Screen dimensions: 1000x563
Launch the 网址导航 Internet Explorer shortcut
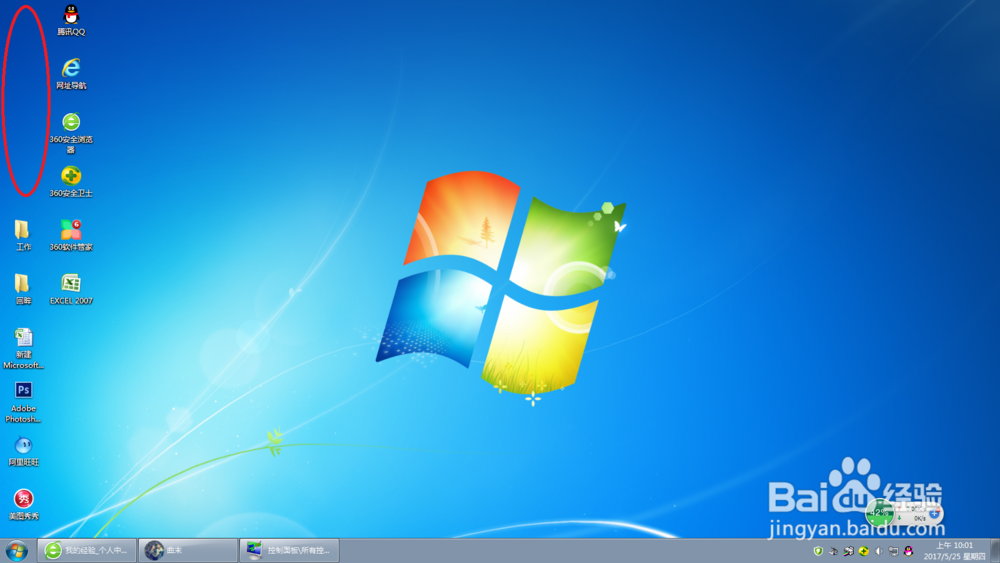click(x=71, y=73)
